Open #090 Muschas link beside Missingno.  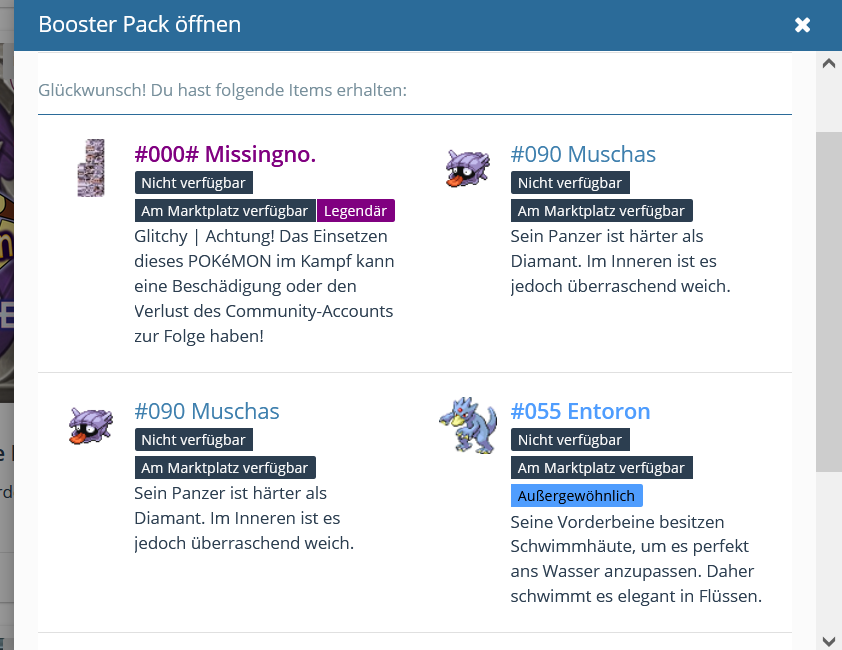pos(583,154)
